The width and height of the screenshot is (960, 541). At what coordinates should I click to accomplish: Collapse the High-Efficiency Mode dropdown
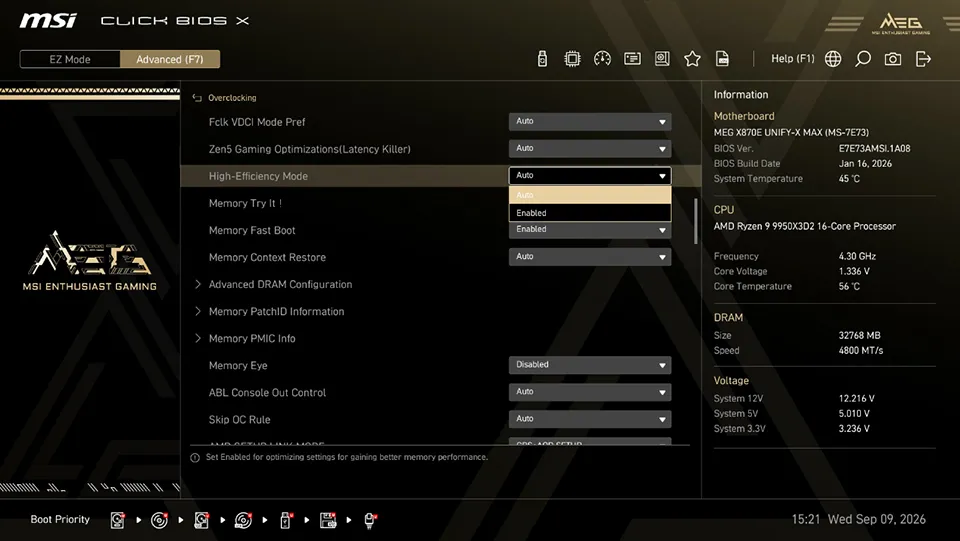click(x=590, y=176)
